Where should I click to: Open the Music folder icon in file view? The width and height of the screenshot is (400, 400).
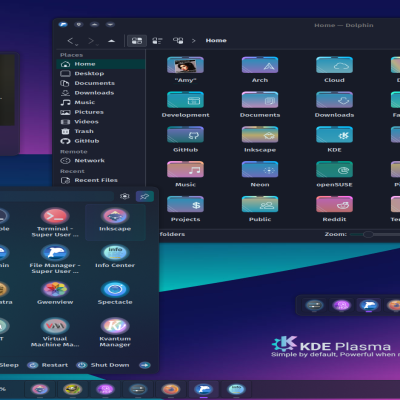click(185, 169)
